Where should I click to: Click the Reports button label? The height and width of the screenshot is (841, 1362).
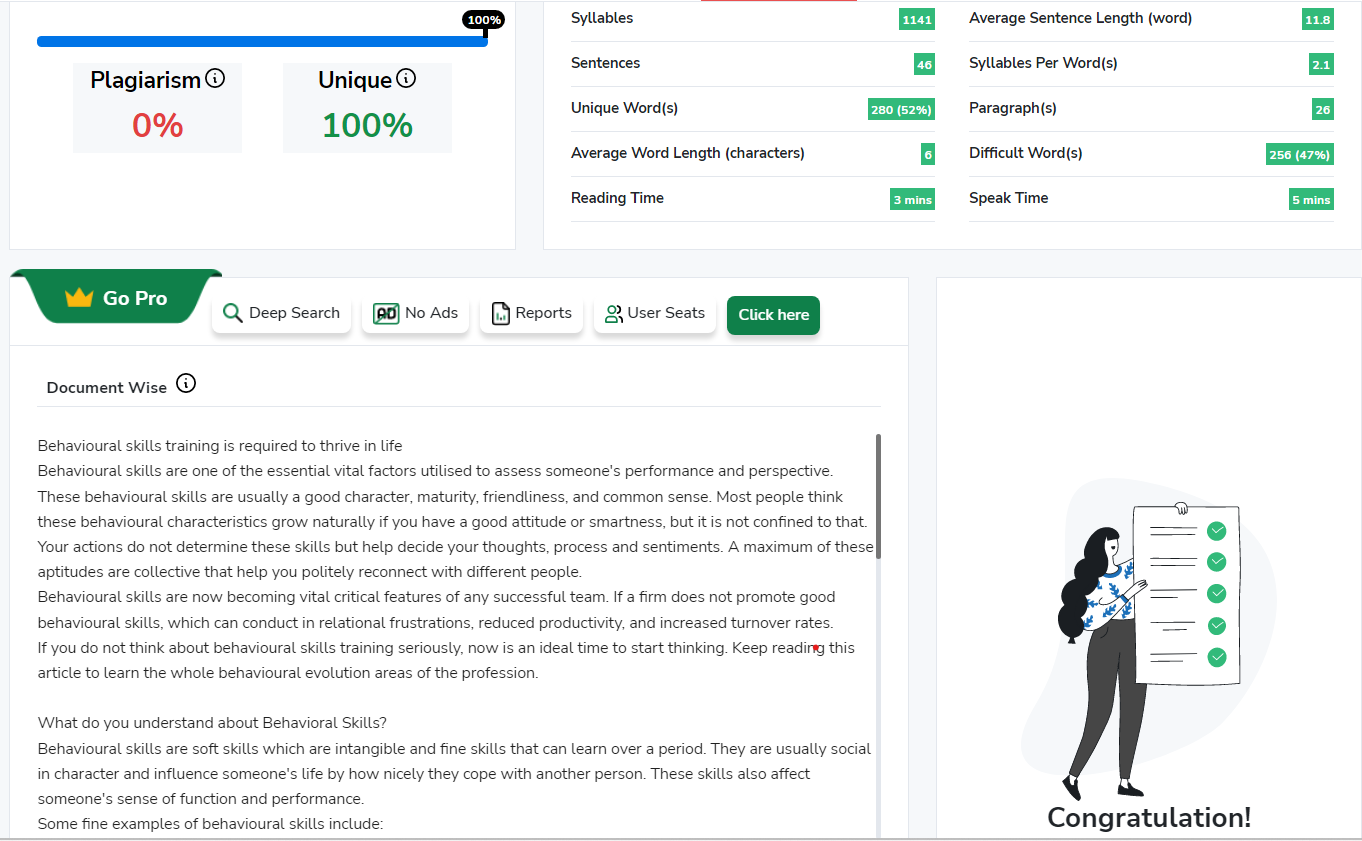pos(544,313)
